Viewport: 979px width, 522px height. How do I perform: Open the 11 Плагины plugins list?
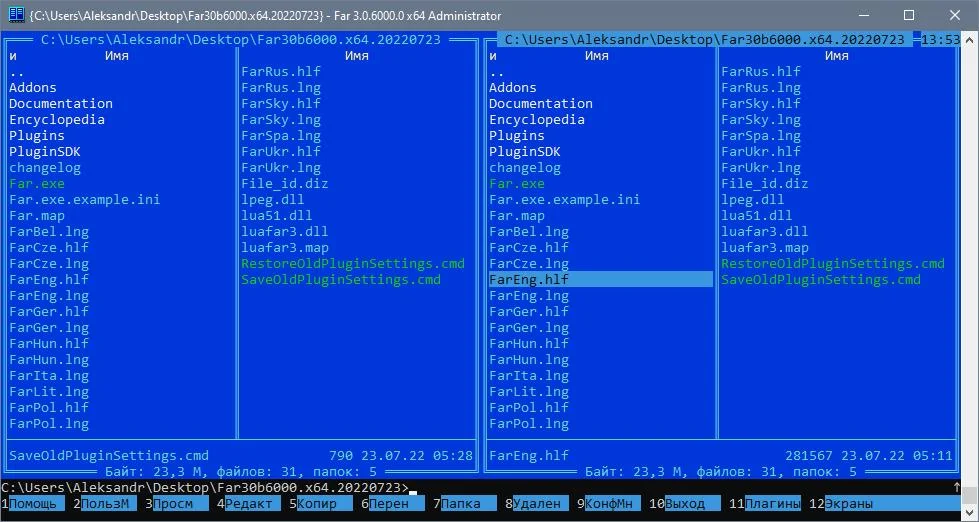point(772,504)
